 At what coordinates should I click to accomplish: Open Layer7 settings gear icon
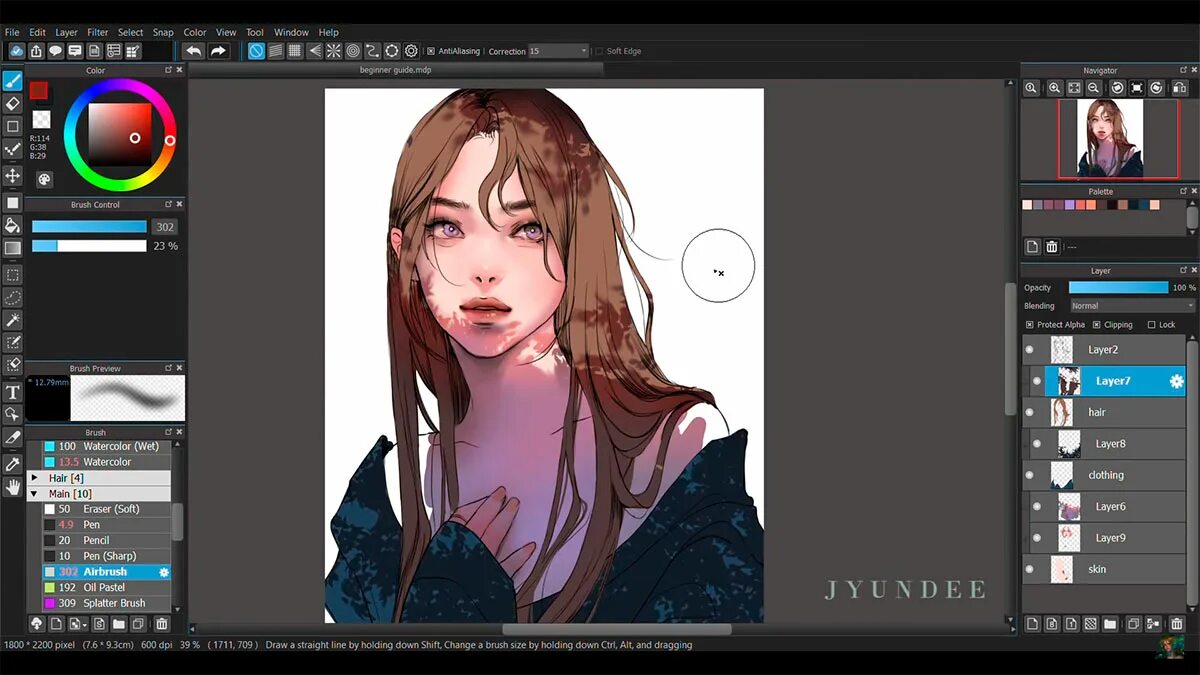click(1176, 381)
